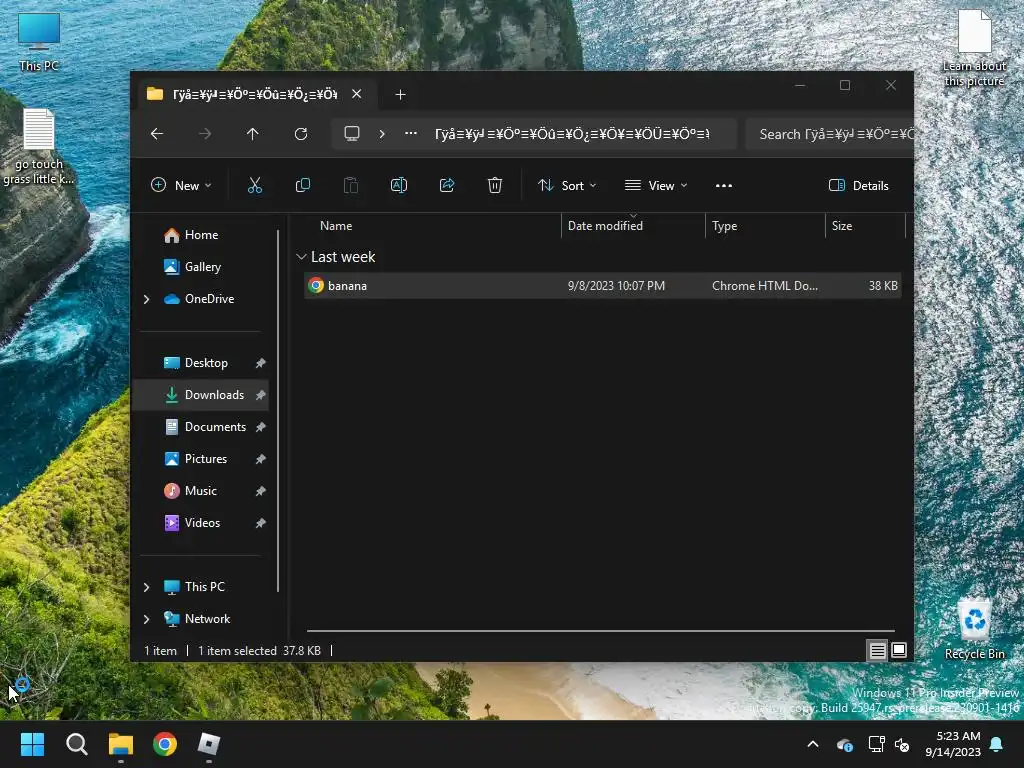Image resolution: width=1024 pixels, height=768 pixels.
Task: Select the Recycle Bin desktop icon
Action: [x=974, y=630]
